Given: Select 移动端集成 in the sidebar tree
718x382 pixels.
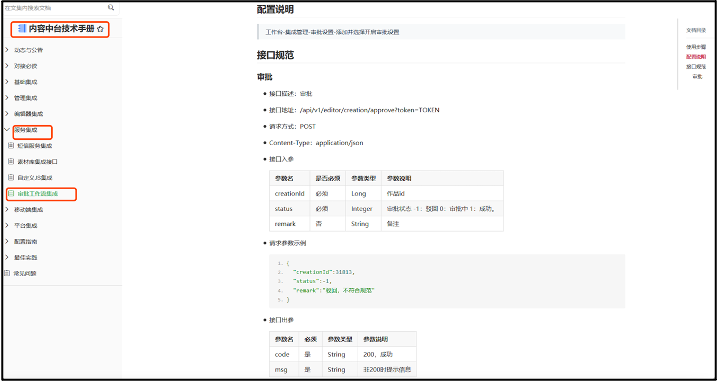Looking at the screenshot, I should (28, 209).
